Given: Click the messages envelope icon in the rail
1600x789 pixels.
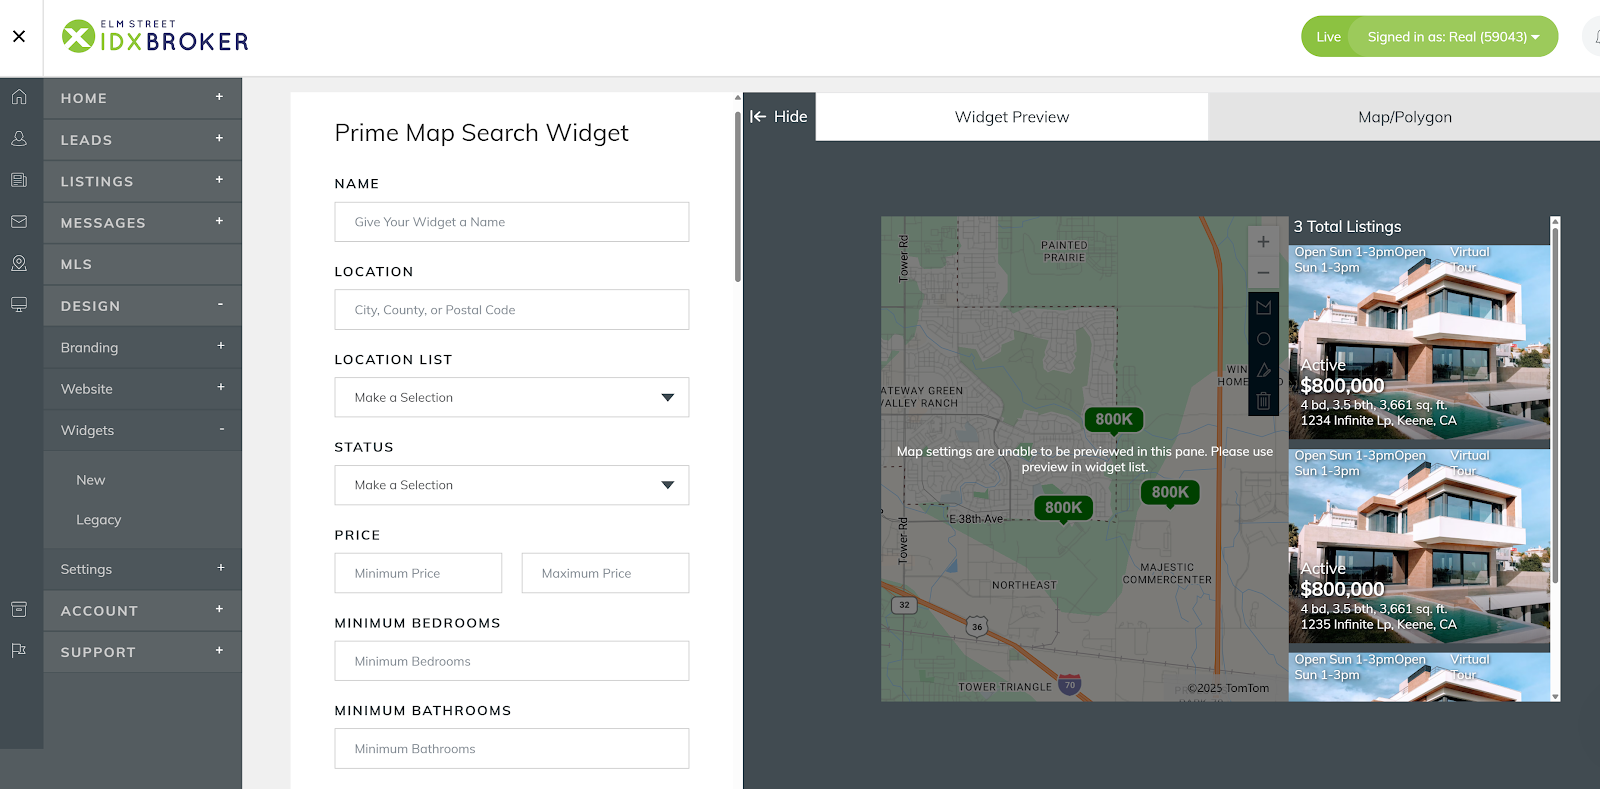Looking at the screenshot, I should (x=19, y=221).
